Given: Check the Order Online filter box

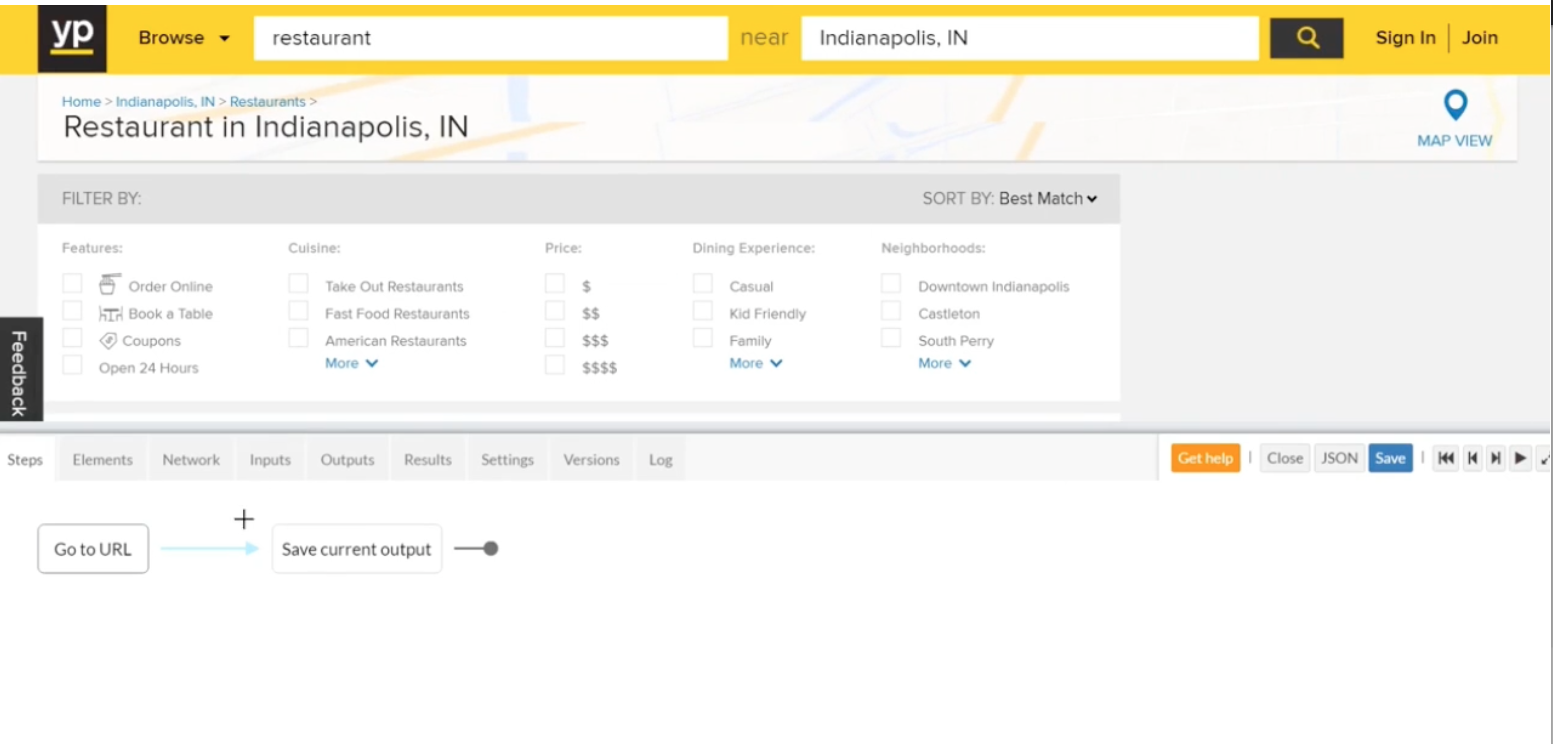Looking at the screenshot, I should click(72, 284).
